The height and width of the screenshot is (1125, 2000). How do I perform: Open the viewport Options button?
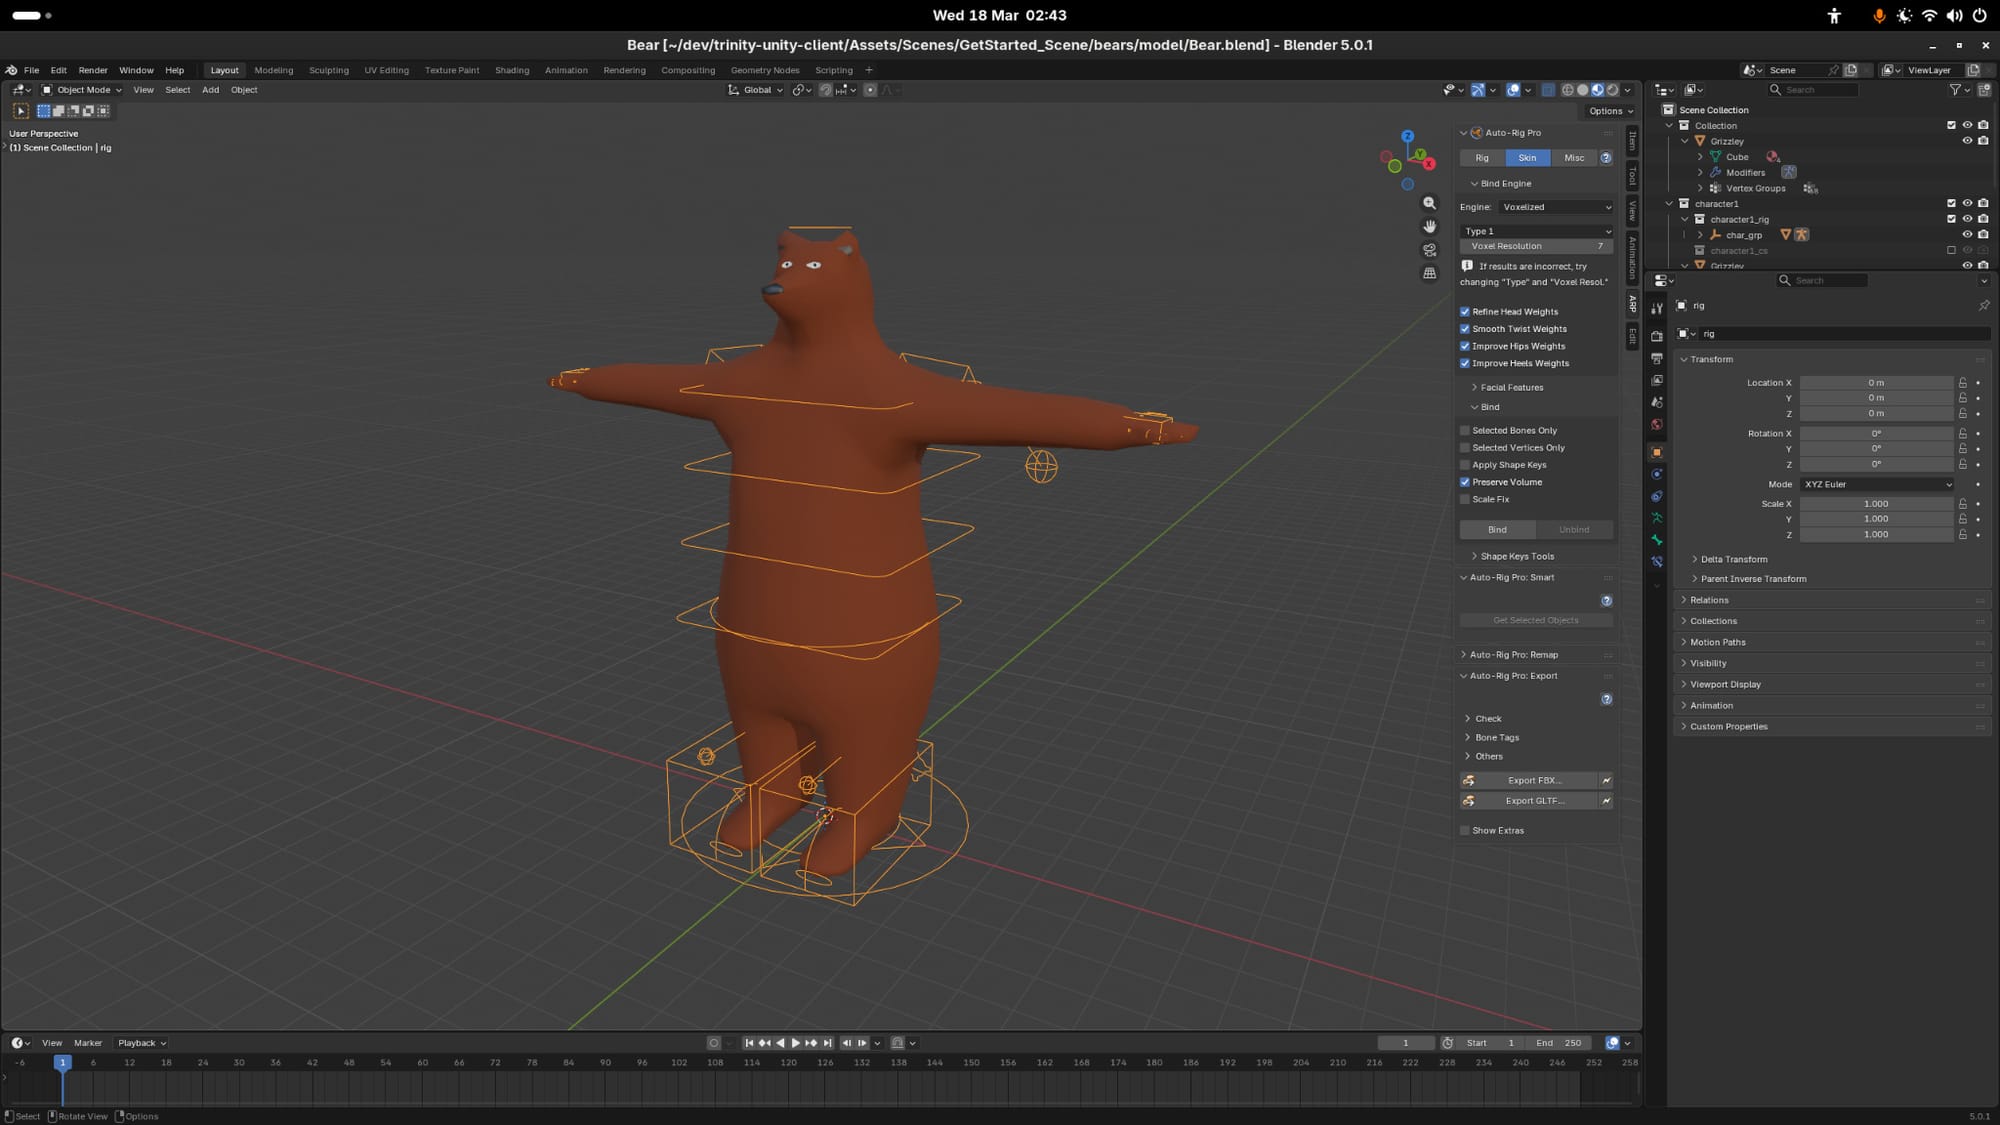(1610, 111)
